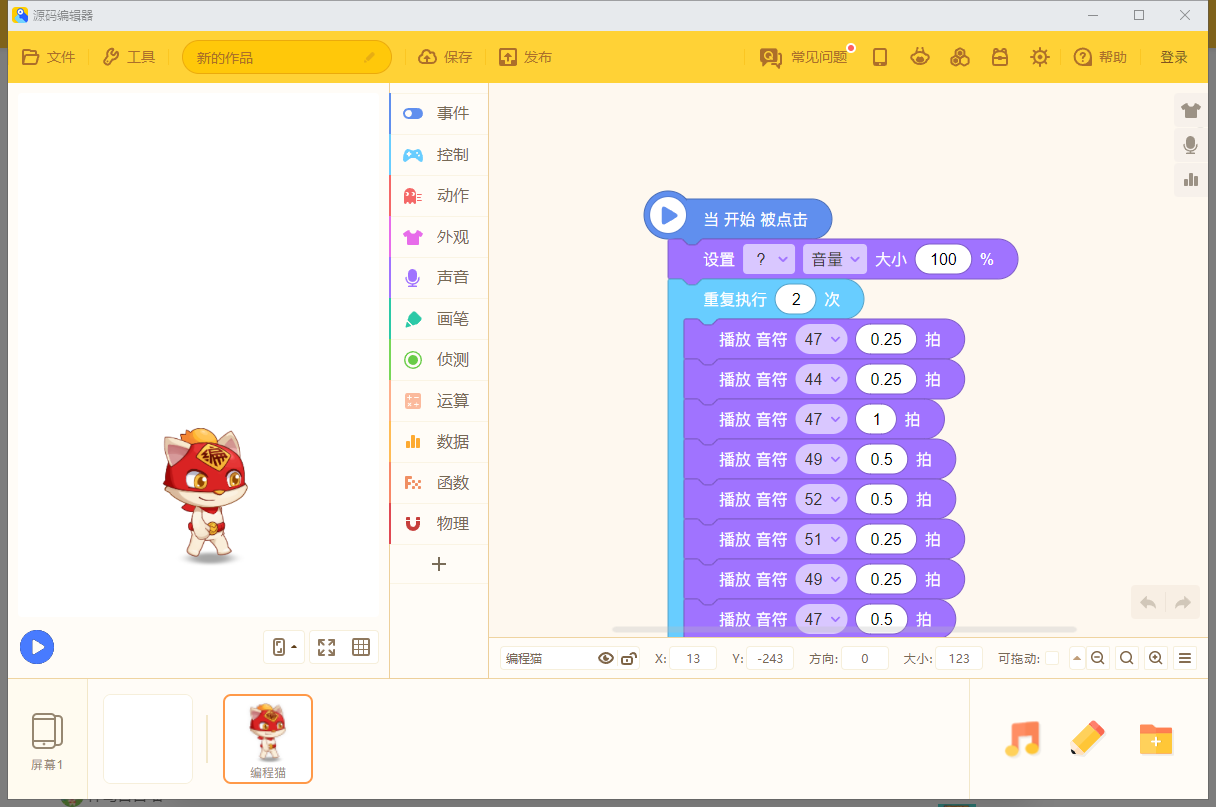The height and width of the screenshot is (807, 1216).
Task: Open the 文件 file menu
Action: click(x=48, y=57)
